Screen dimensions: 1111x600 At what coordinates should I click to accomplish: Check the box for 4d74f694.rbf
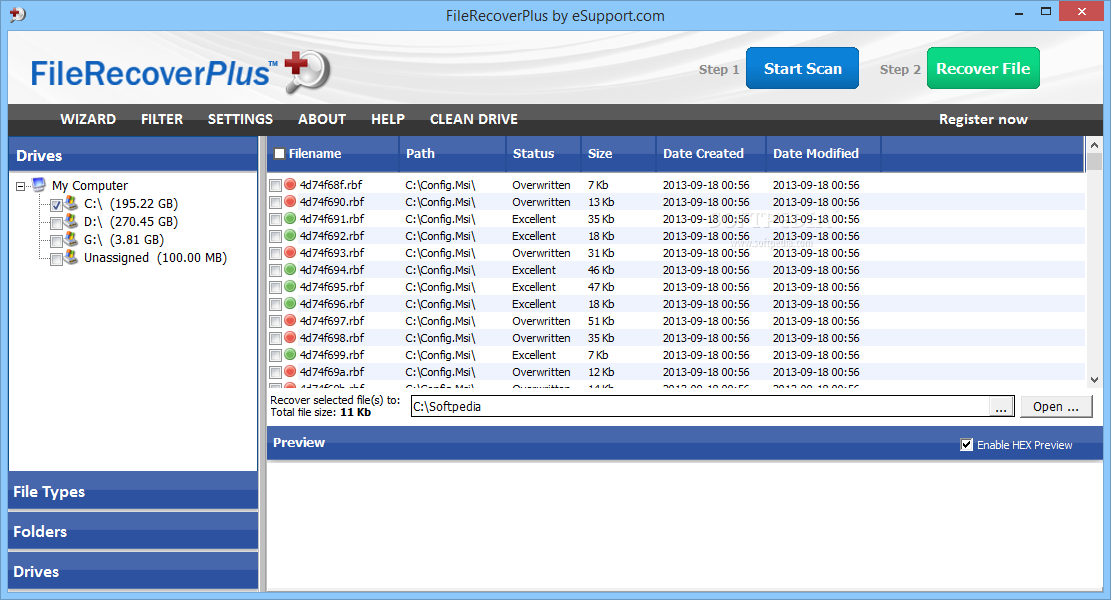click(x=276, y=271)
